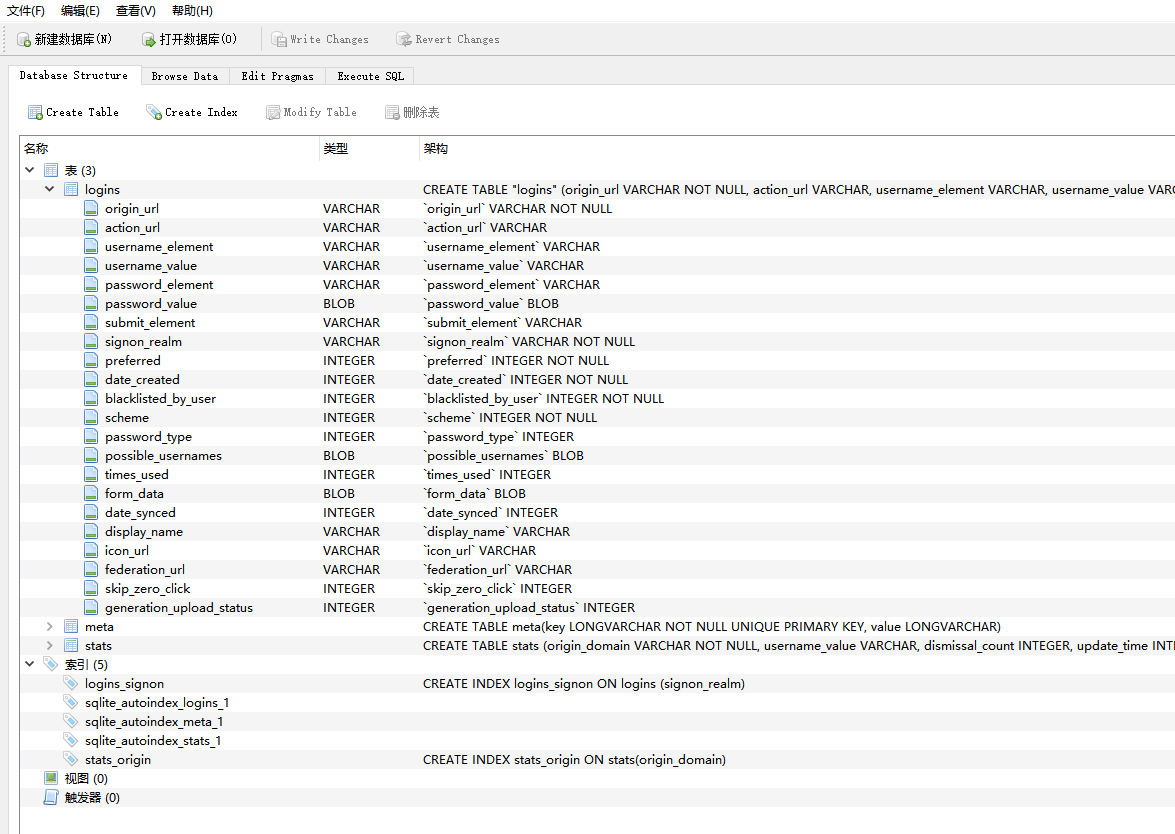Click the 视图 (0) views icon
The image size is (1175, 834).
click(51, 778)
